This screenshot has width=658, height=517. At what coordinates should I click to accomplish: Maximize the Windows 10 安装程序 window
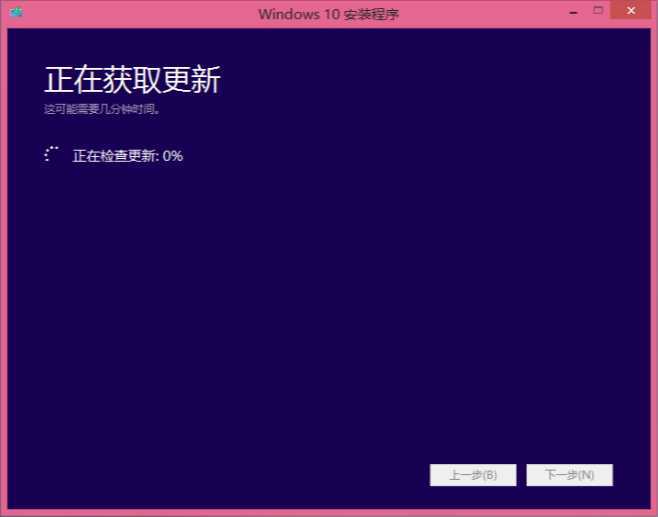pyautogui.click(x=598, y=11)
